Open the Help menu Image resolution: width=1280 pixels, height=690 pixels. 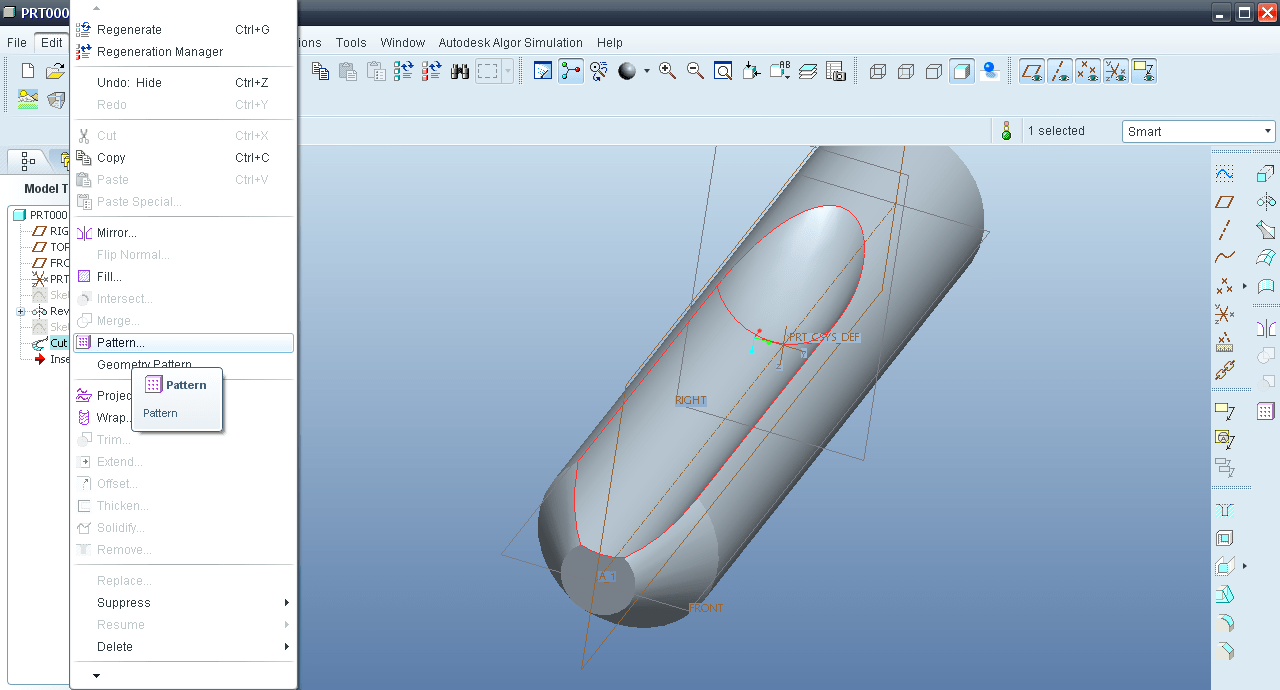610,43
